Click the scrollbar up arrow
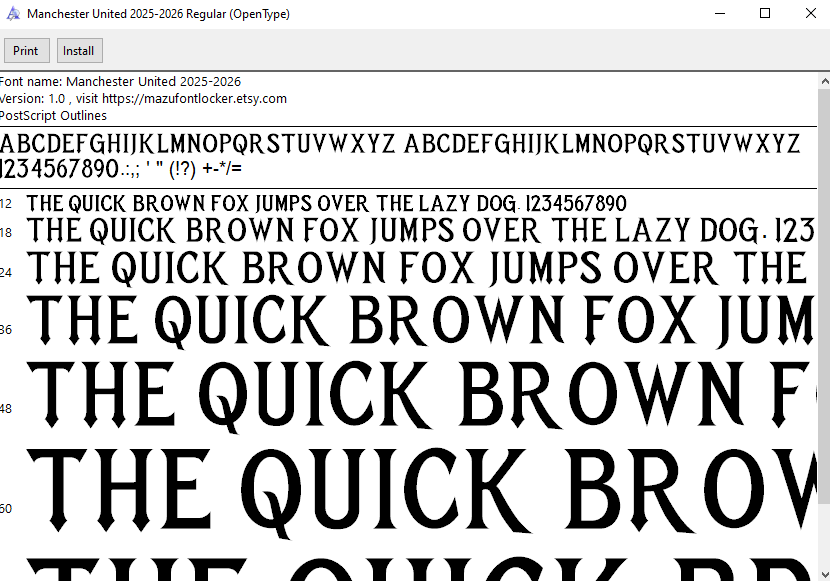Viewport: 830px width, 581px height. 822,81
